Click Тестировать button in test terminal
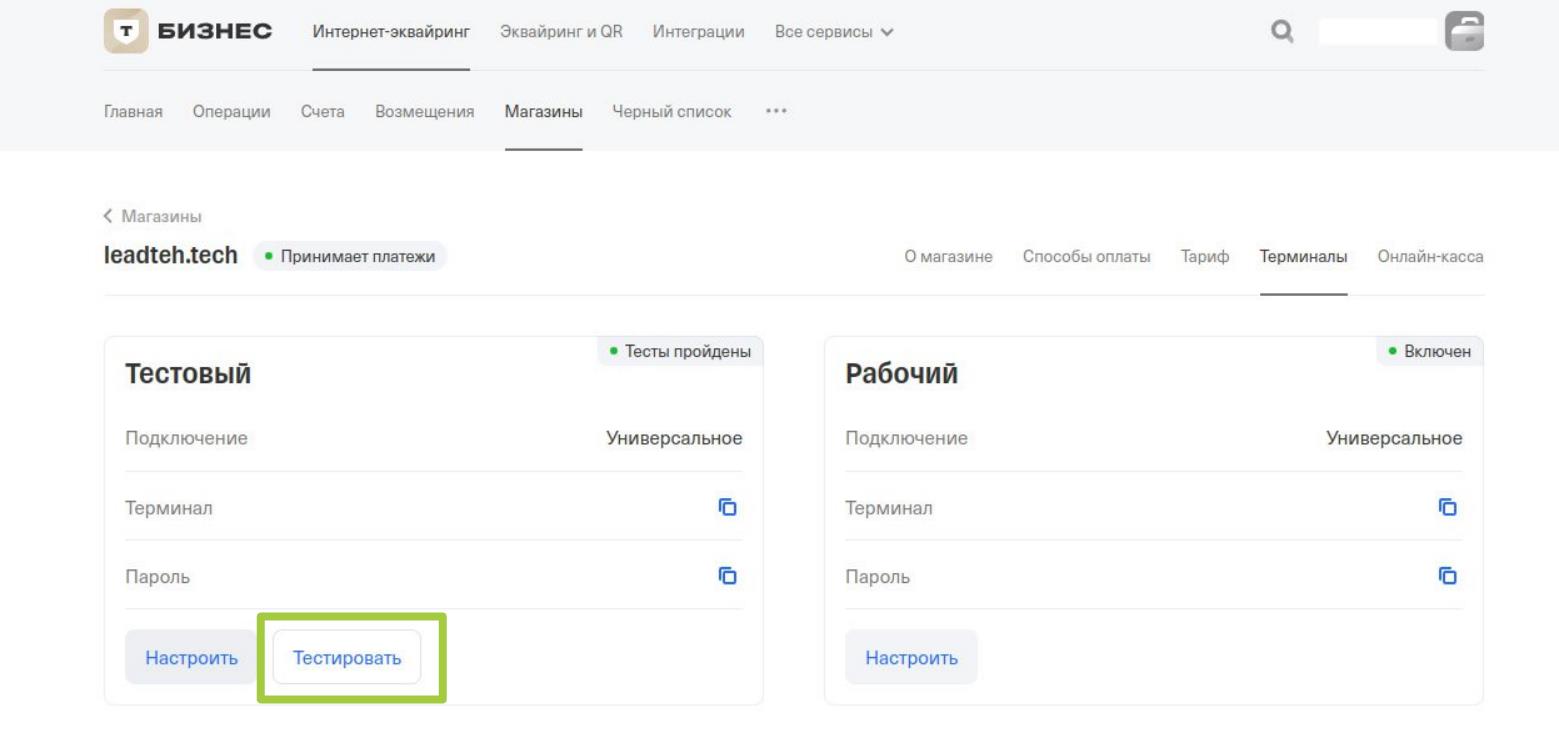The width and height of the screenshot is (1559, 754). point(347,658)
